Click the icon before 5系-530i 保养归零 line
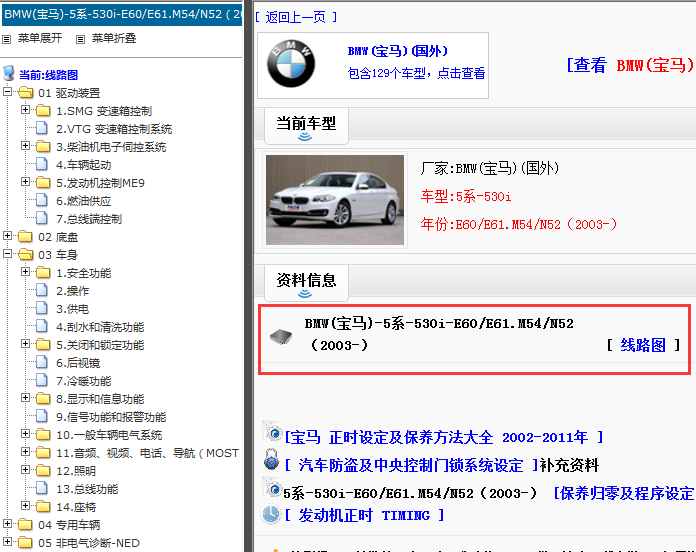Viewport: 696px width, 552px height. click(x=272, y=488)
